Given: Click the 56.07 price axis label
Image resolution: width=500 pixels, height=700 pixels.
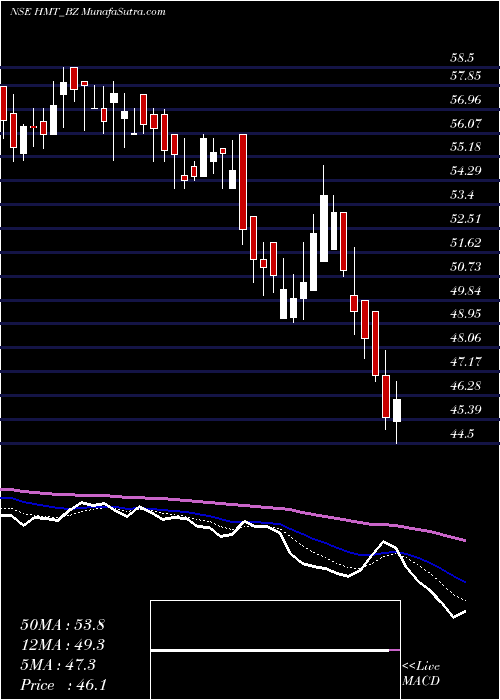Looking at the screenshot, I should tap(465, 123).
